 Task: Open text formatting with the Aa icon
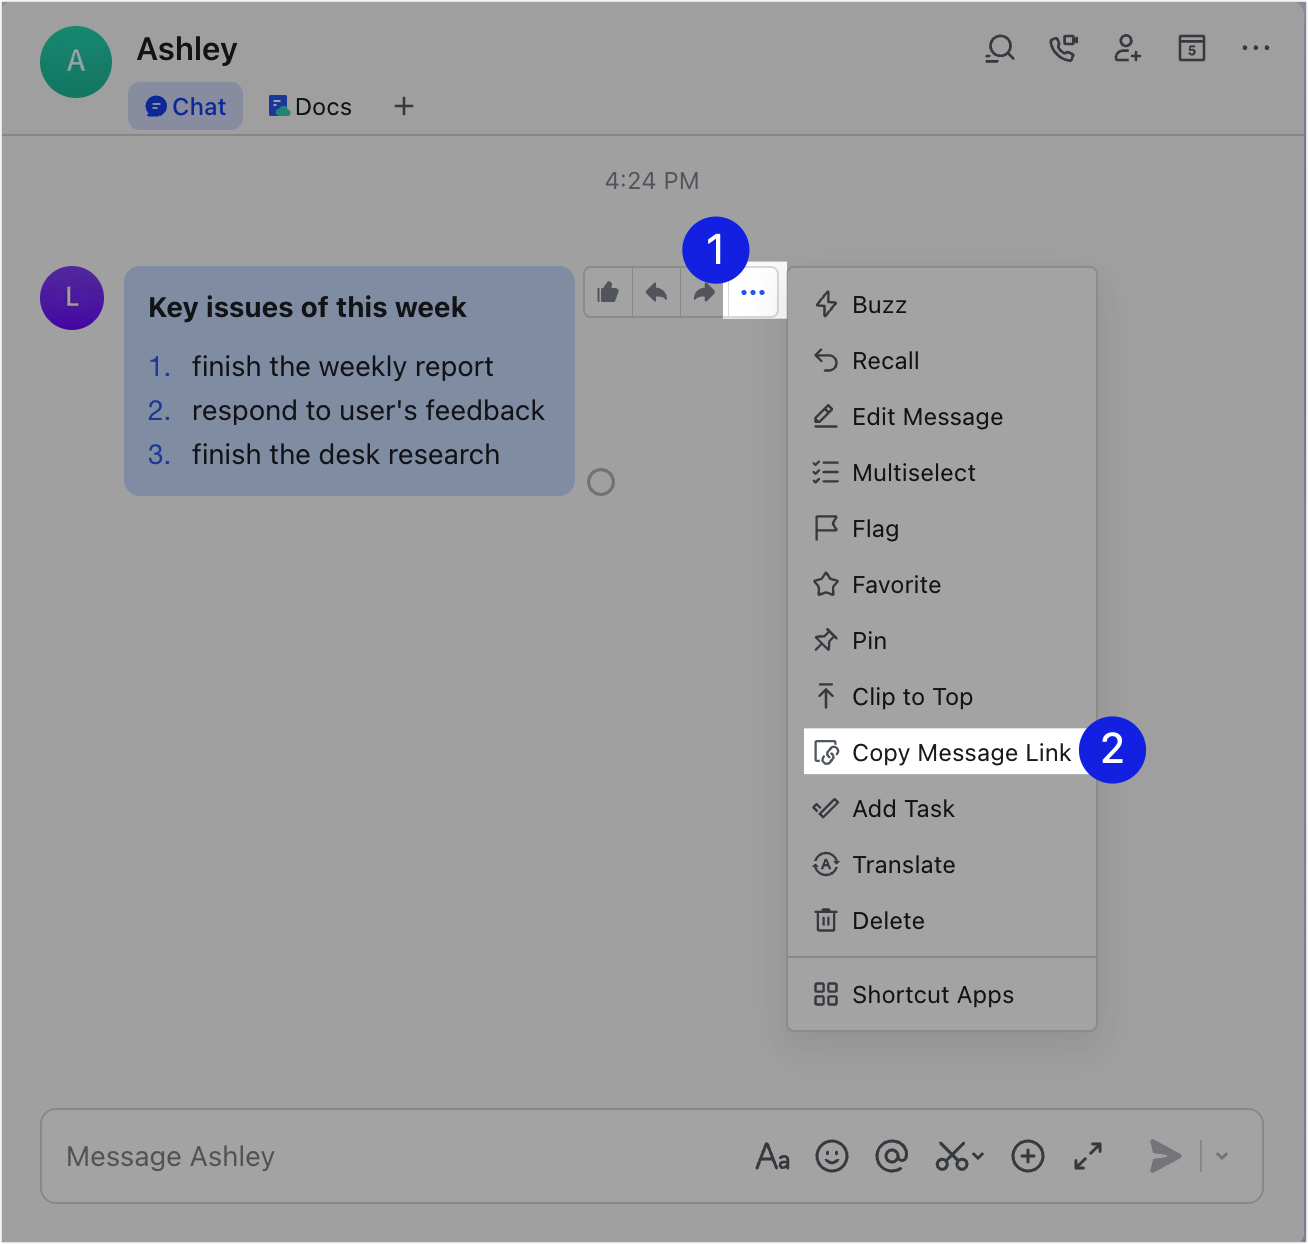point(771,1156)
